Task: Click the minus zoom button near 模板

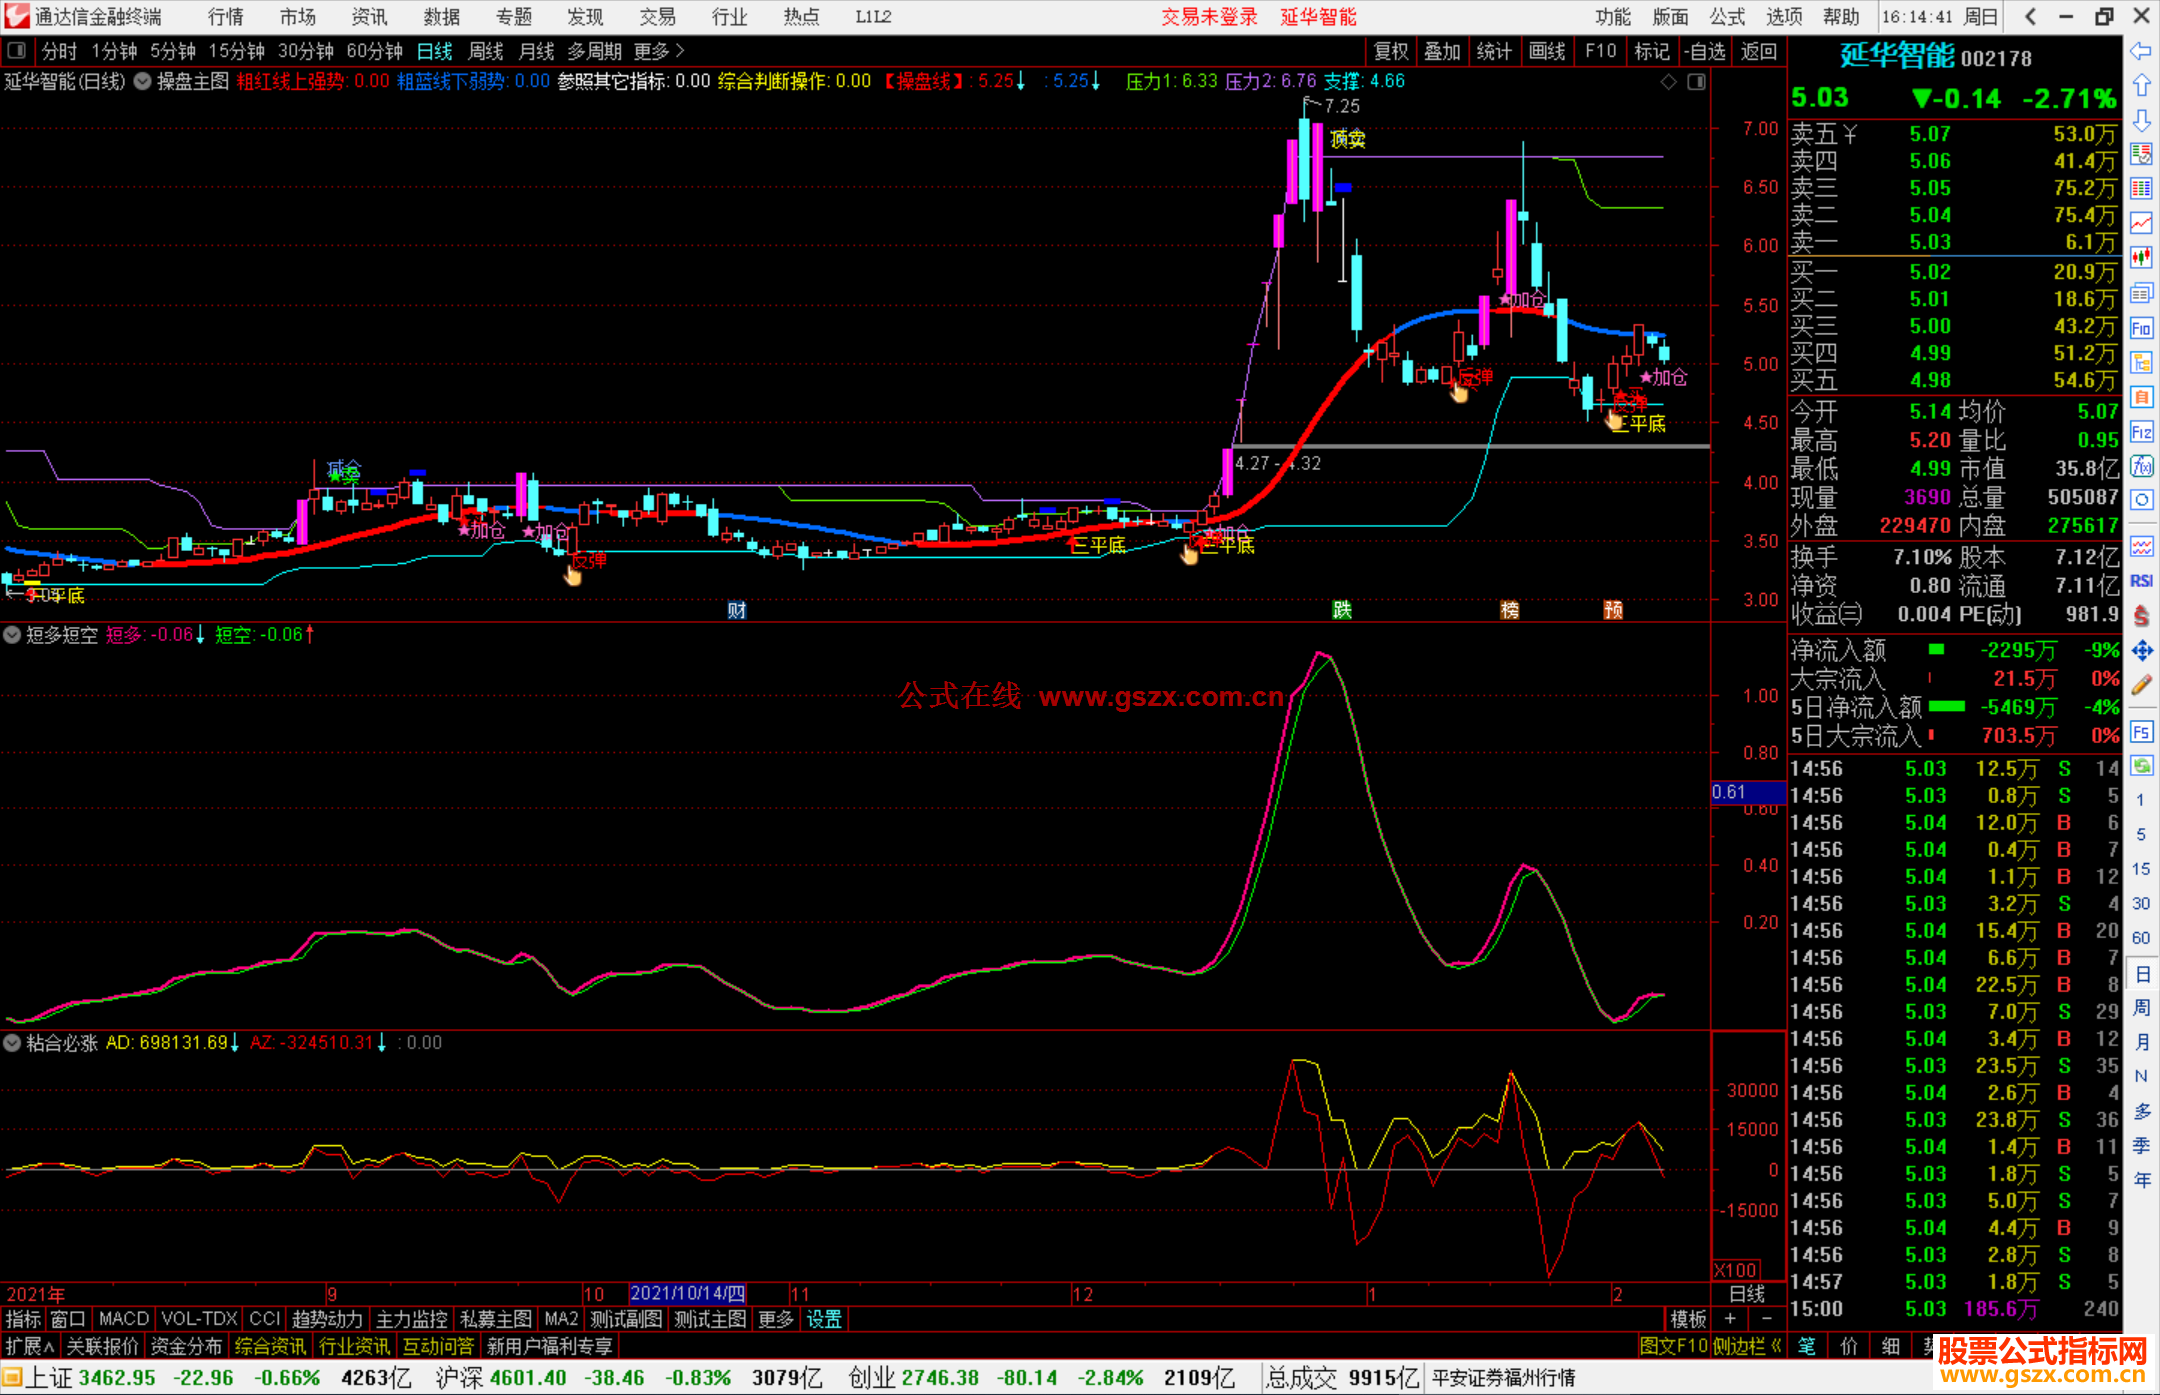Action: 1766,1319
